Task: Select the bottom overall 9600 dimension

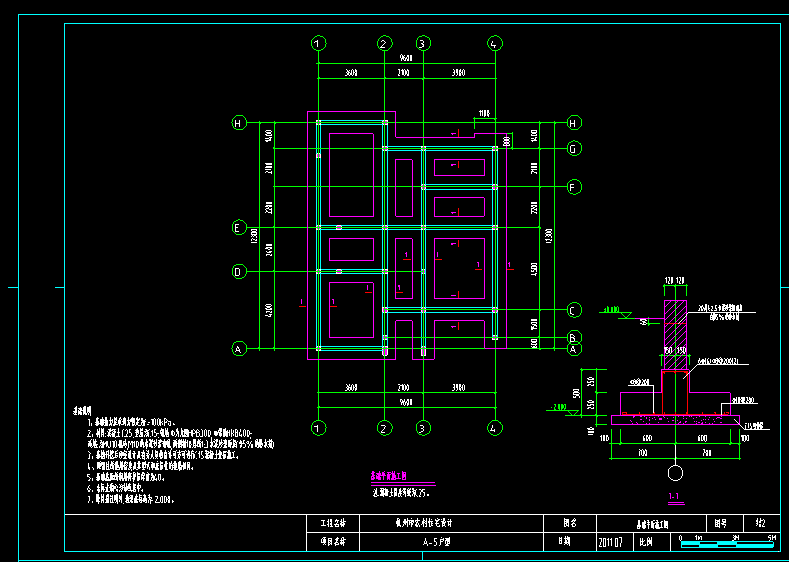Action: (x=406, y=403)
